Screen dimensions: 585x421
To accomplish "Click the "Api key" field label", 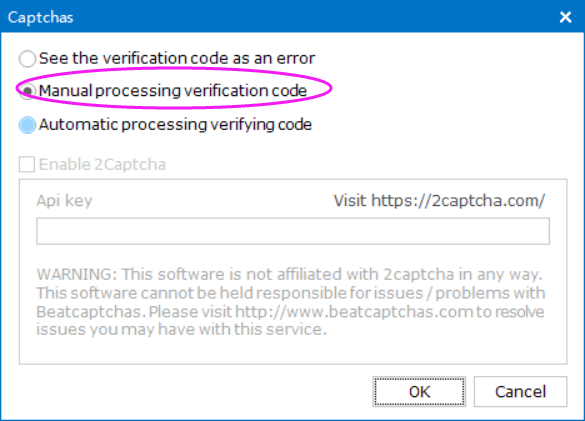I will pos(64,200).
